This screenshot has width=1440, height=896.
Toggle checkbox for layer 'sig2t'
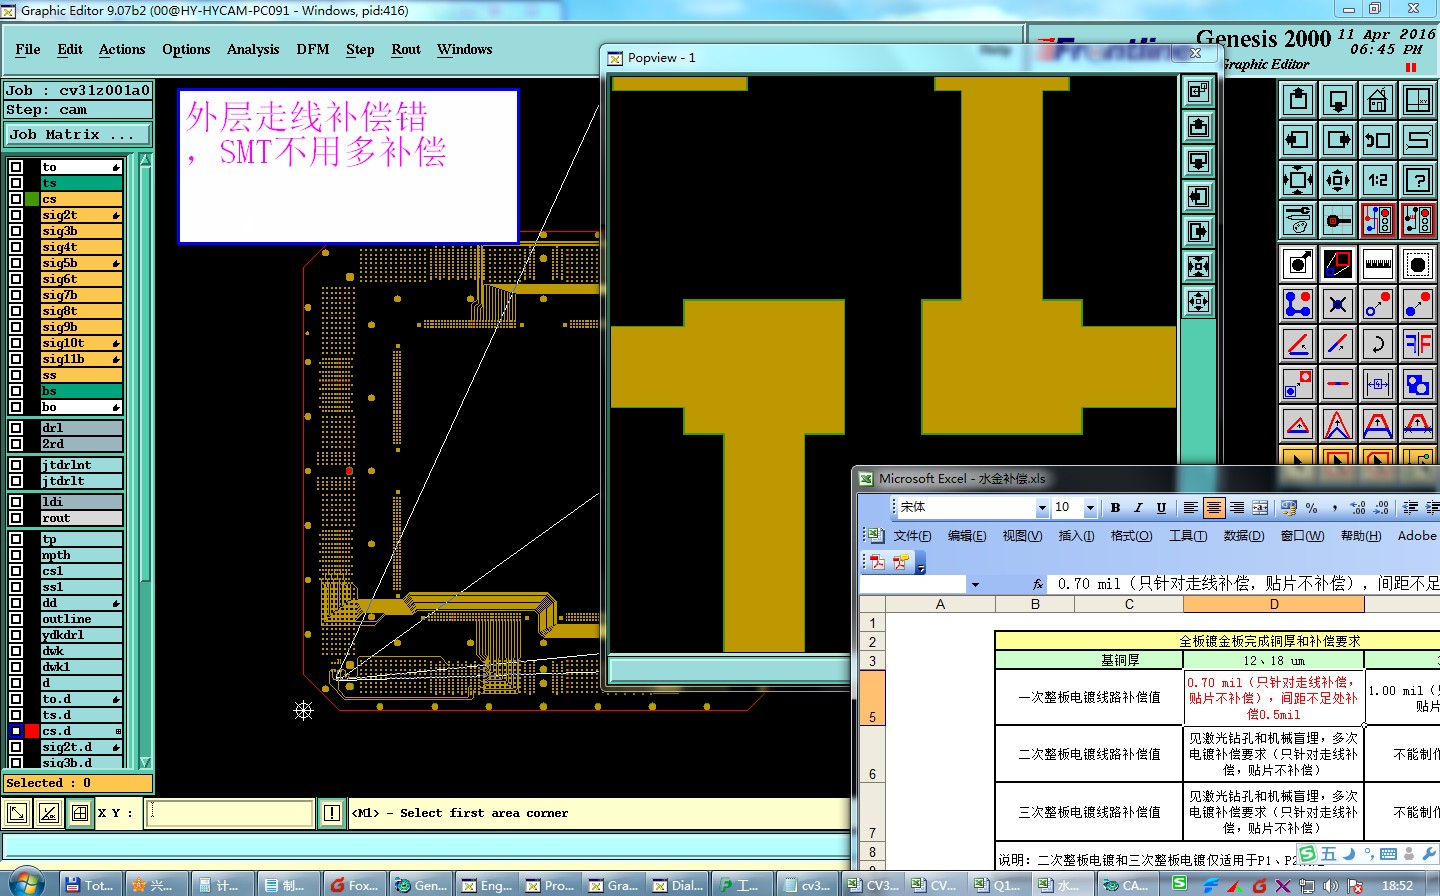16,215
